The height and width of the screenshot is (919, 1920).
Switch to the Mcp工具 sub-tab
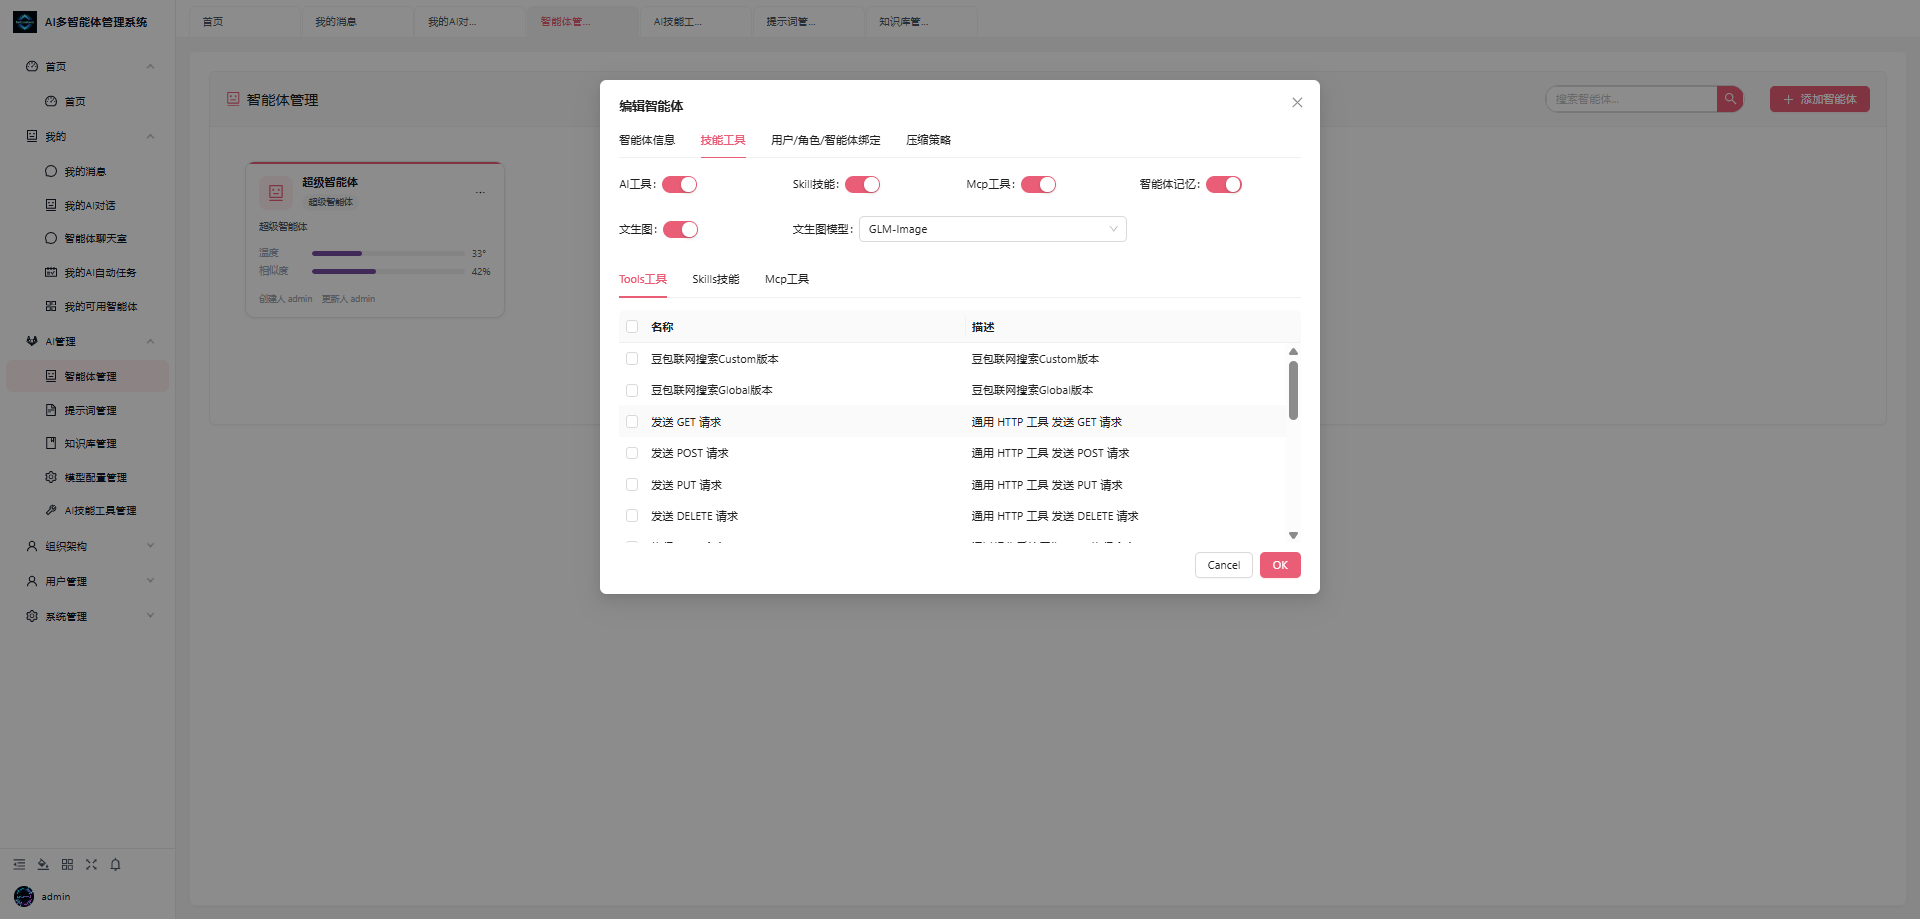pyautogui.click(x=787, y=279)
